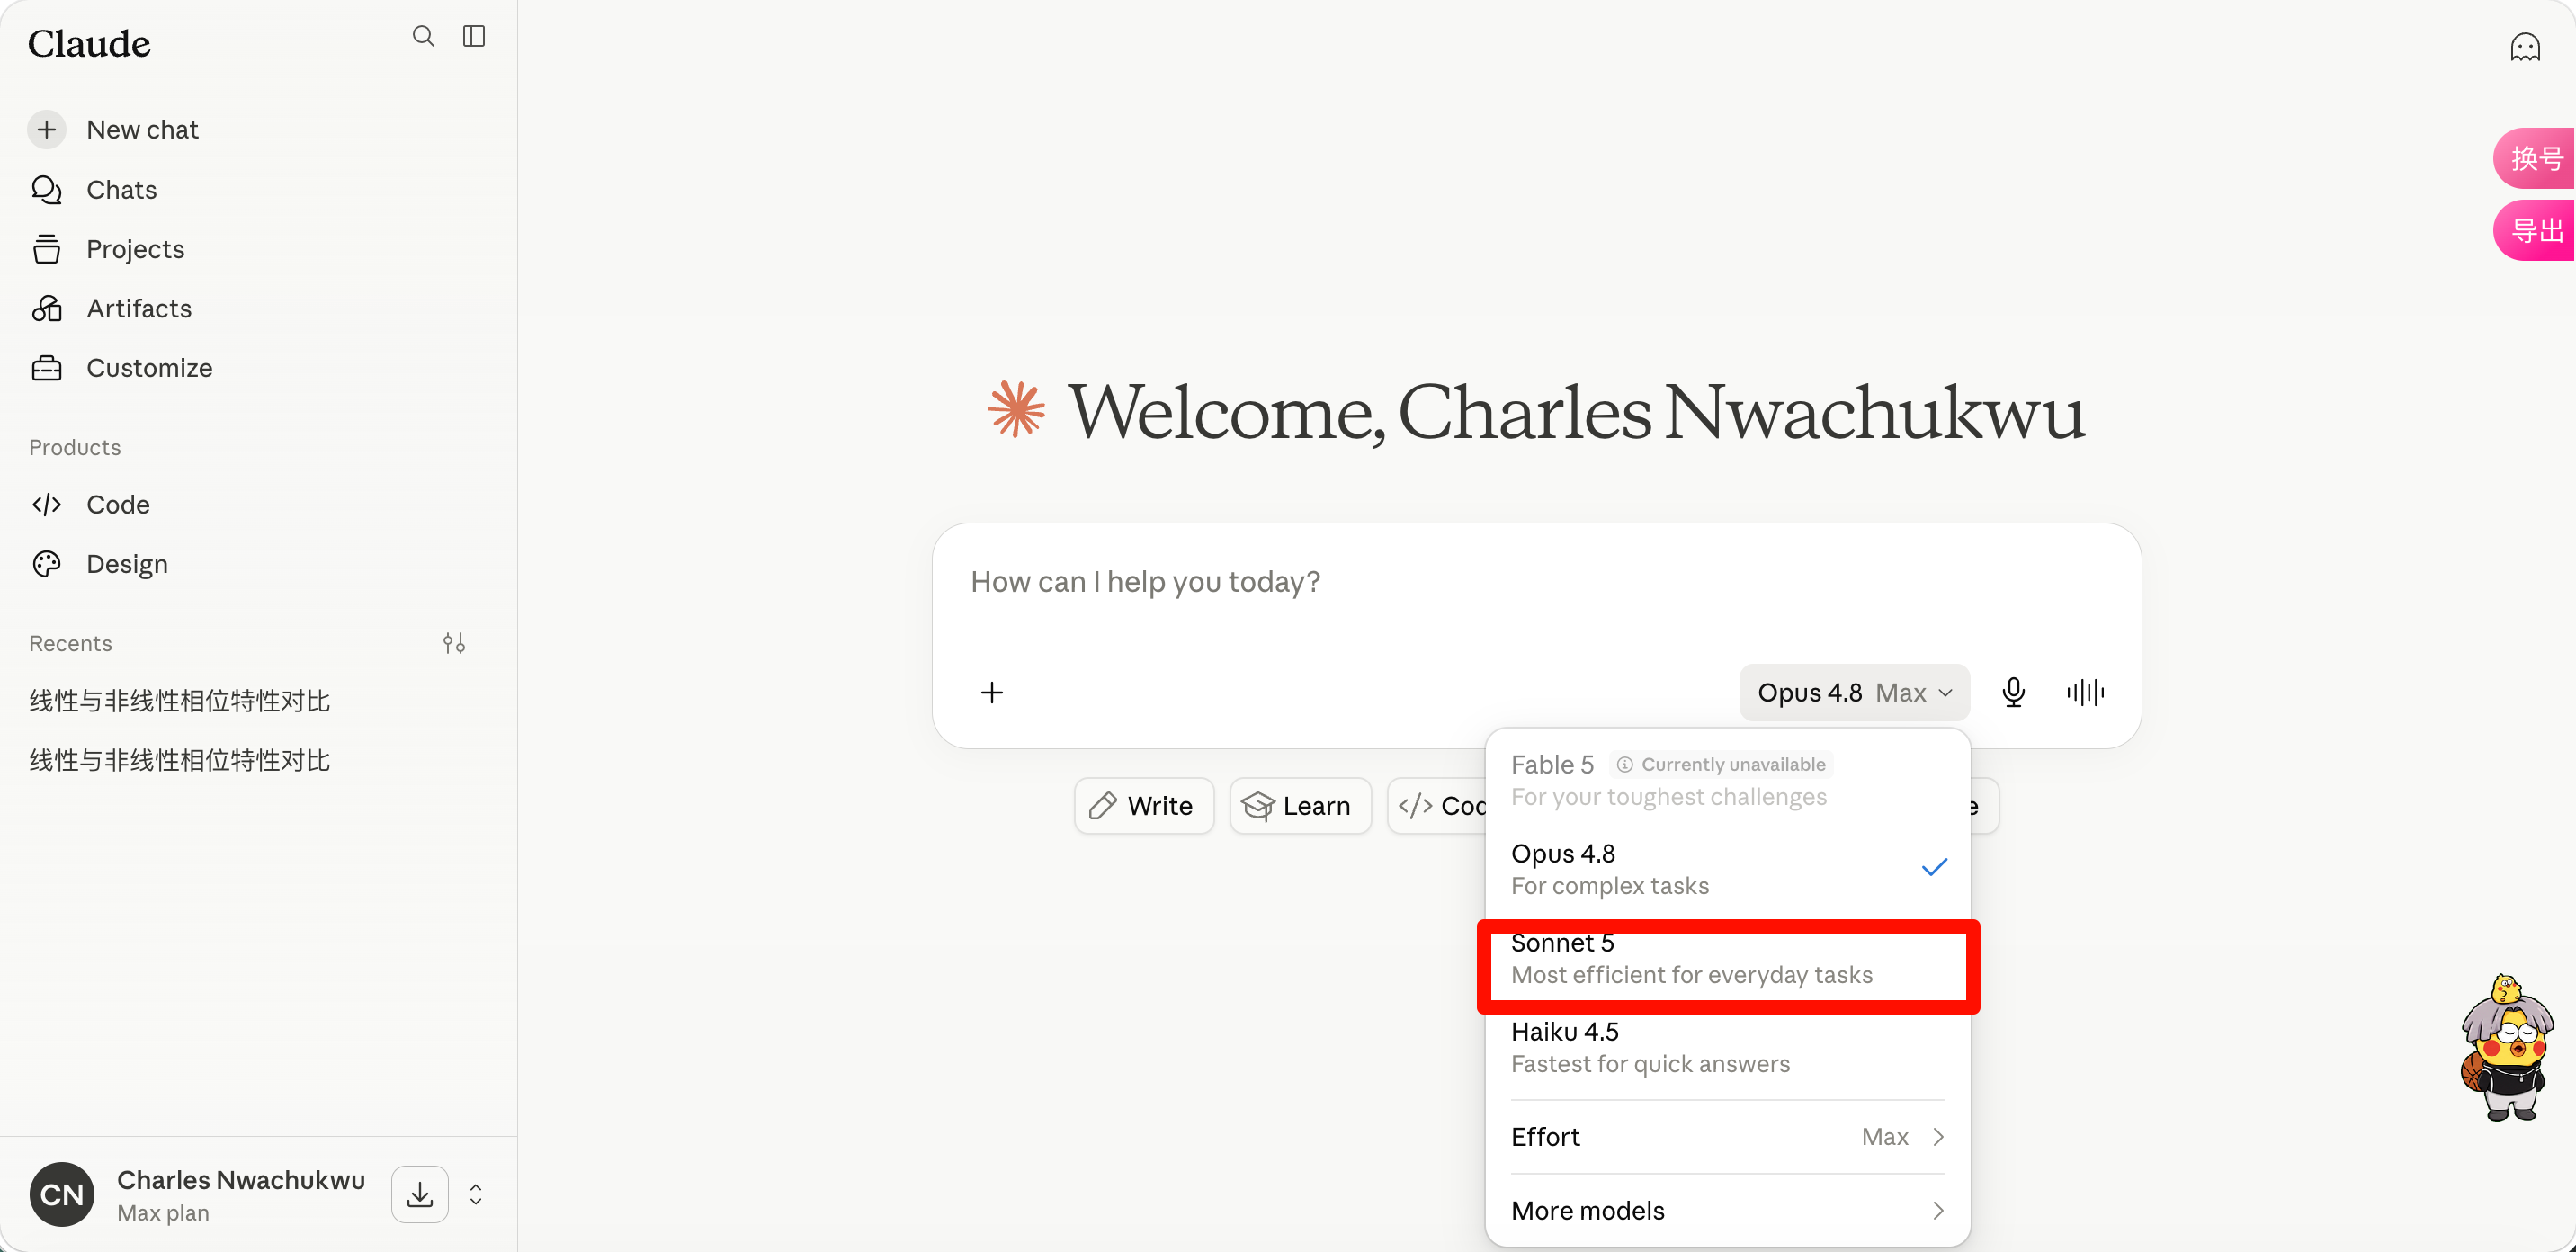
Task: Click the Currently unavailable info badge
Action: coord(1721,764)
